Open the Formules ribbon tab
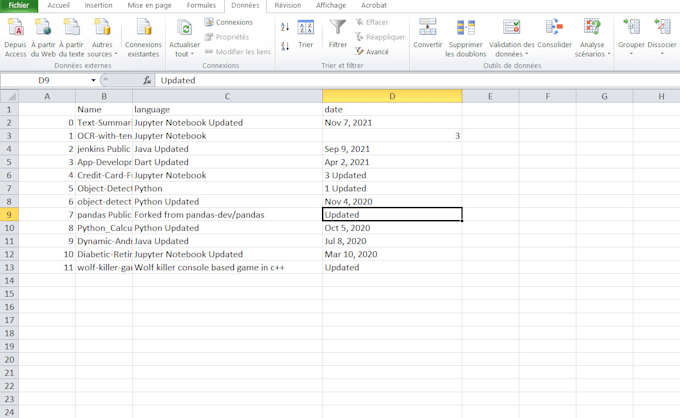 point(201,5)
